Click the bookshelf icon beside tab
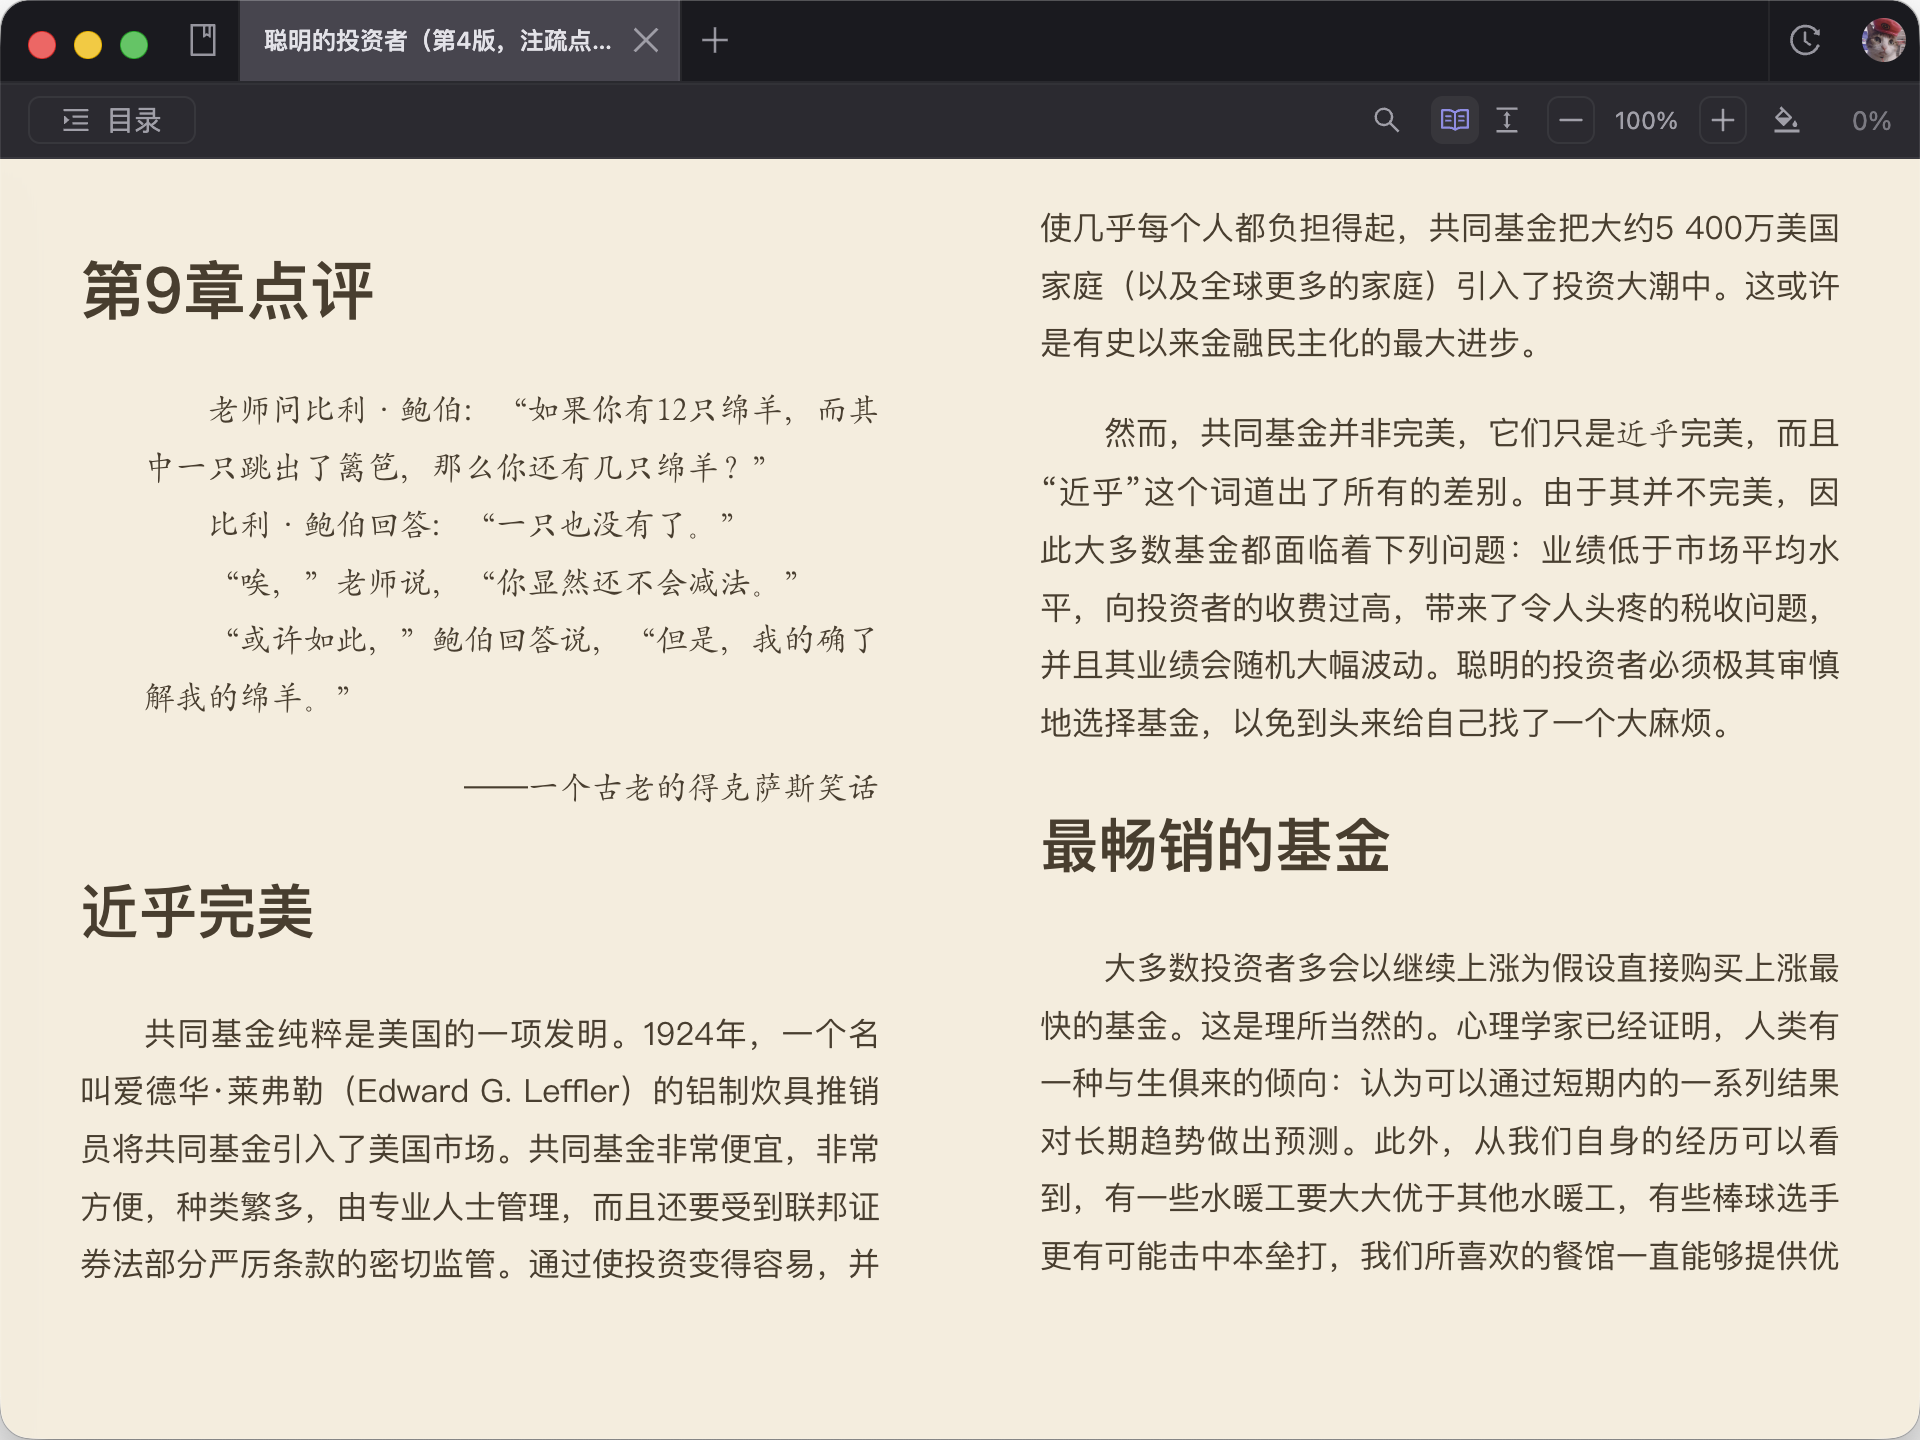1920x1440 pixels. [x=203, y=41]
